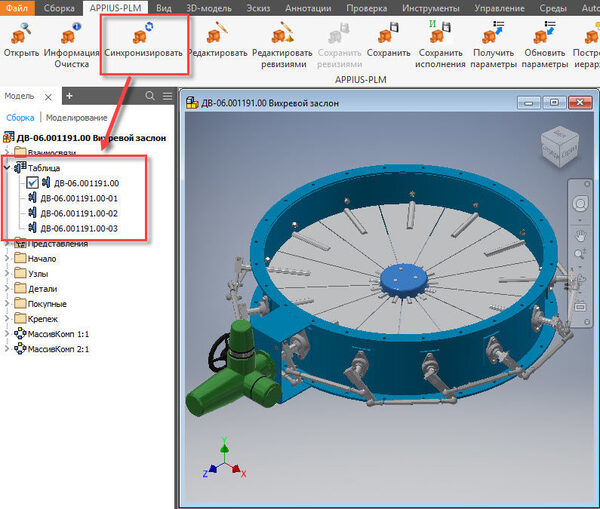Click navigation wheel icon in nav bar
600x509 pixels.
(580, 204)
